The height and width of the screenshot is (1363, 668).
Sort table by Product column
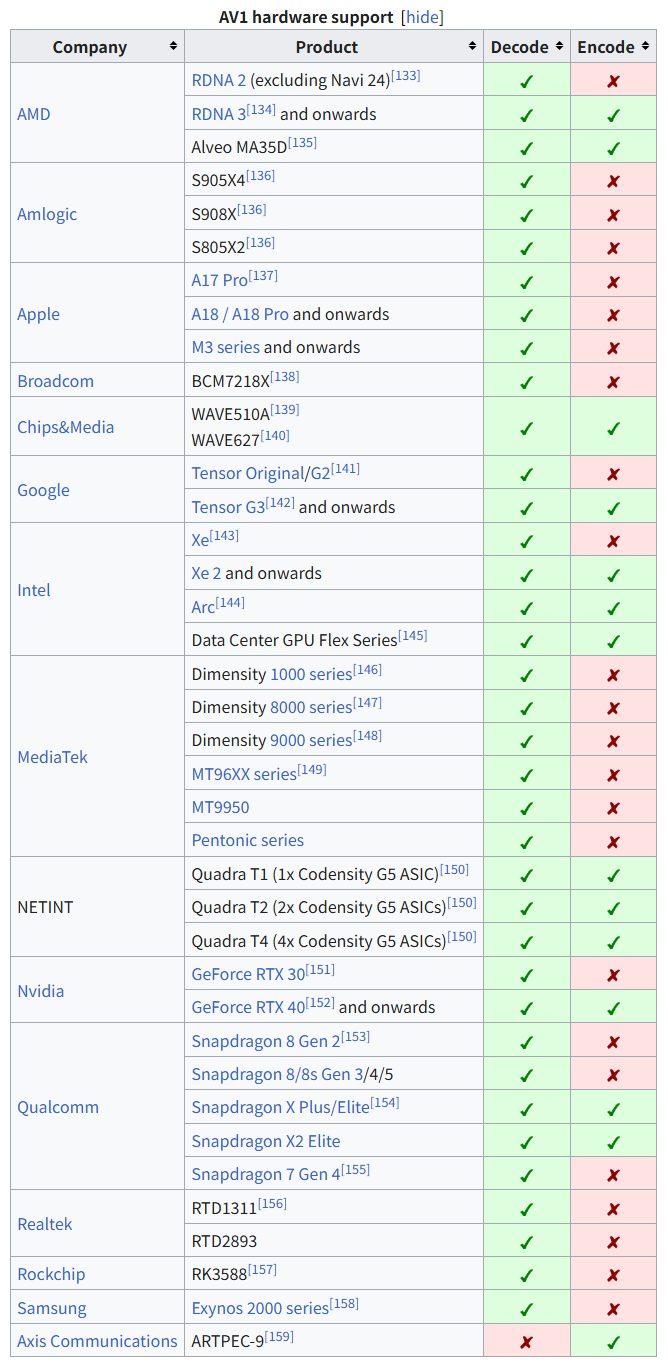pos(472,47)
